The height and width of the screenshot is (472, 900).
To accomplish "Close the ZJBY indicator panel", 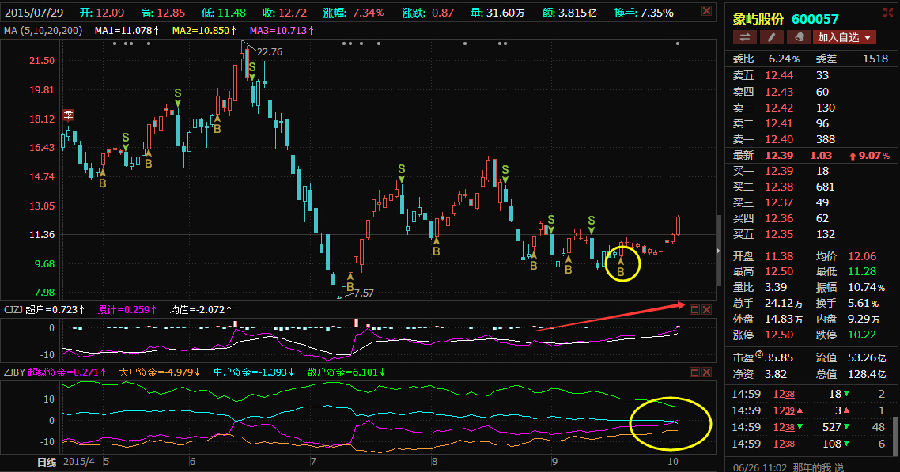I will 707,372.
